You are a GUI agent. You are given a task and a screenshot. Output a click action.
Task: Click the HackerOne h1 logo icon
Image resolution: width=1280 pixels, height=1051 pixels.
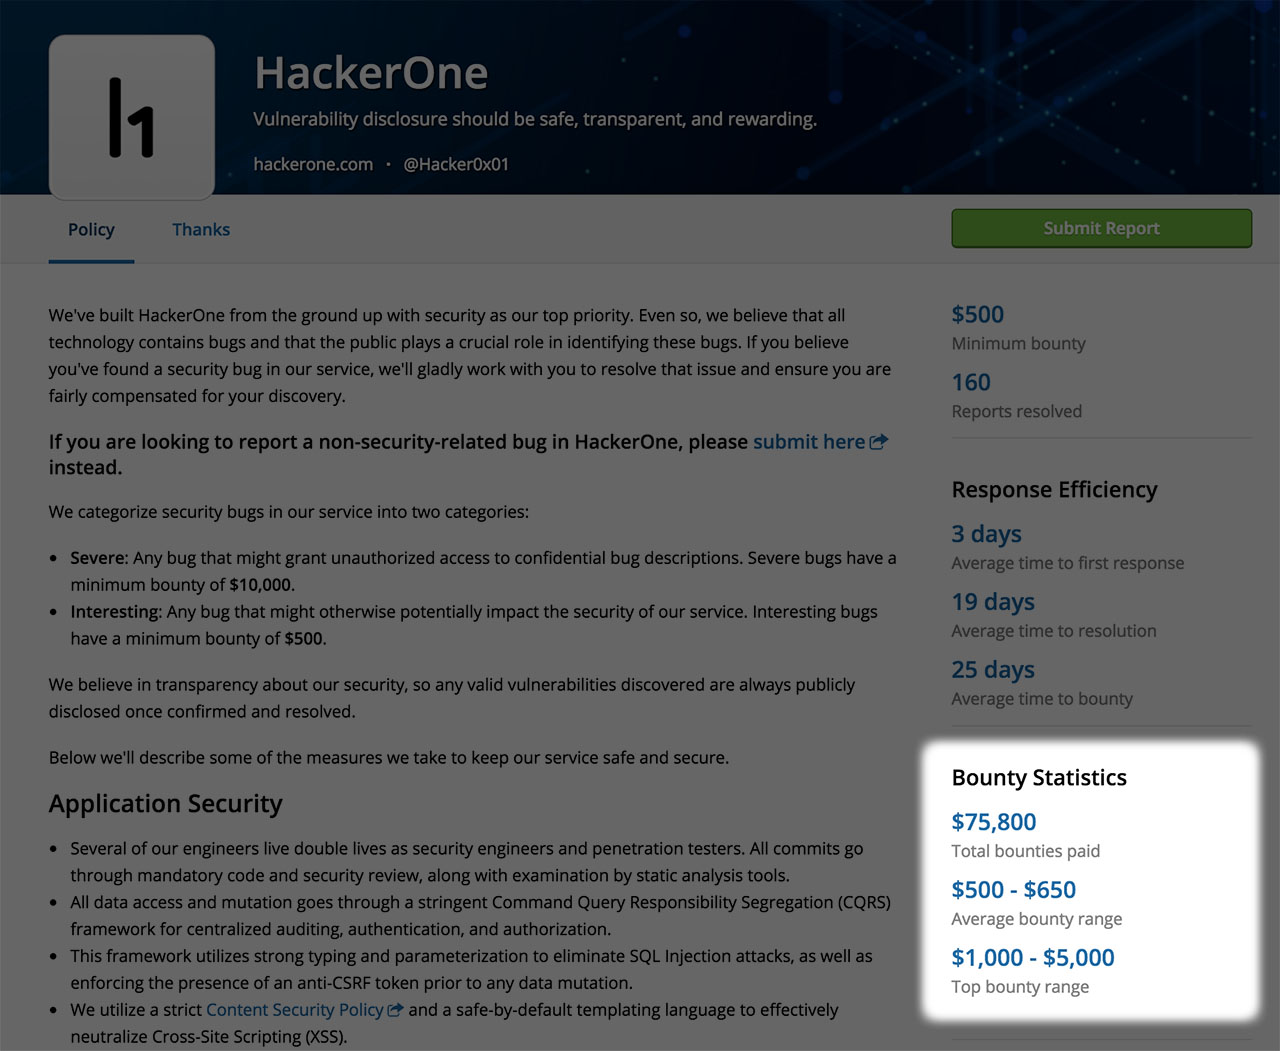coord(131,114)
